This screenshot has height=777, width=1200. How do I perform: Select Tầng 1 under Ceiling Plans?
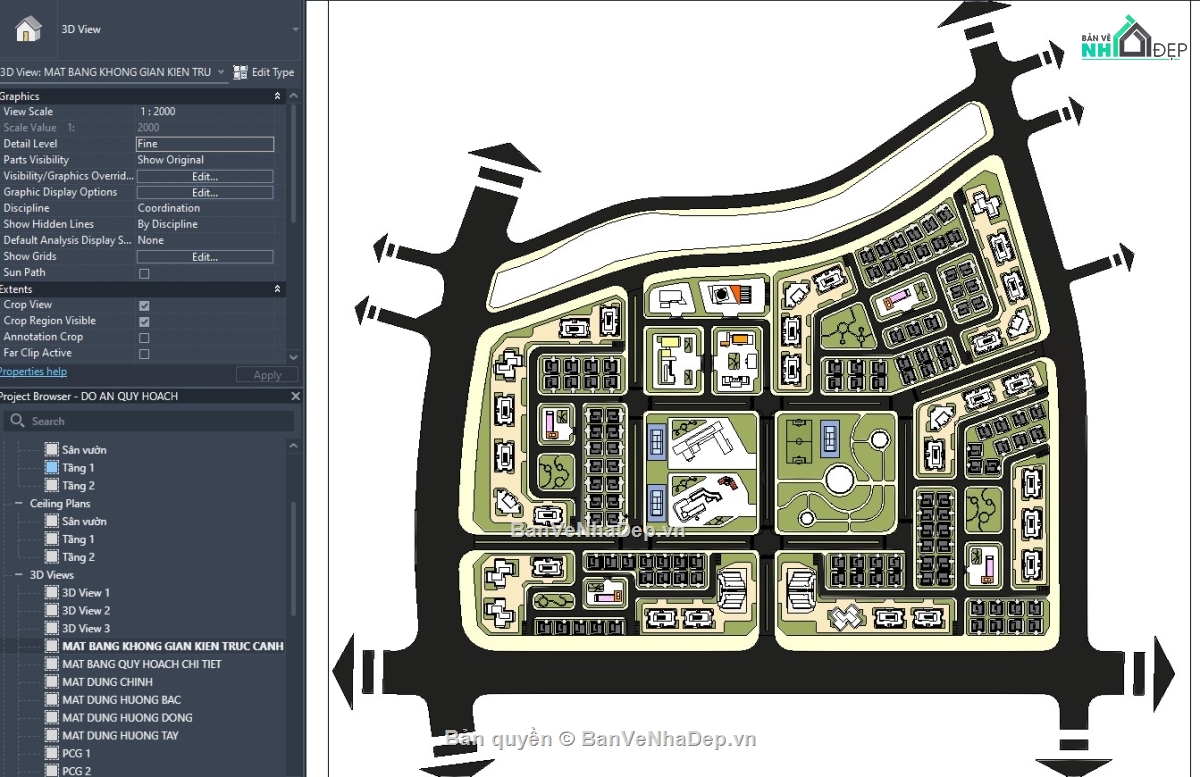(78, 539)
